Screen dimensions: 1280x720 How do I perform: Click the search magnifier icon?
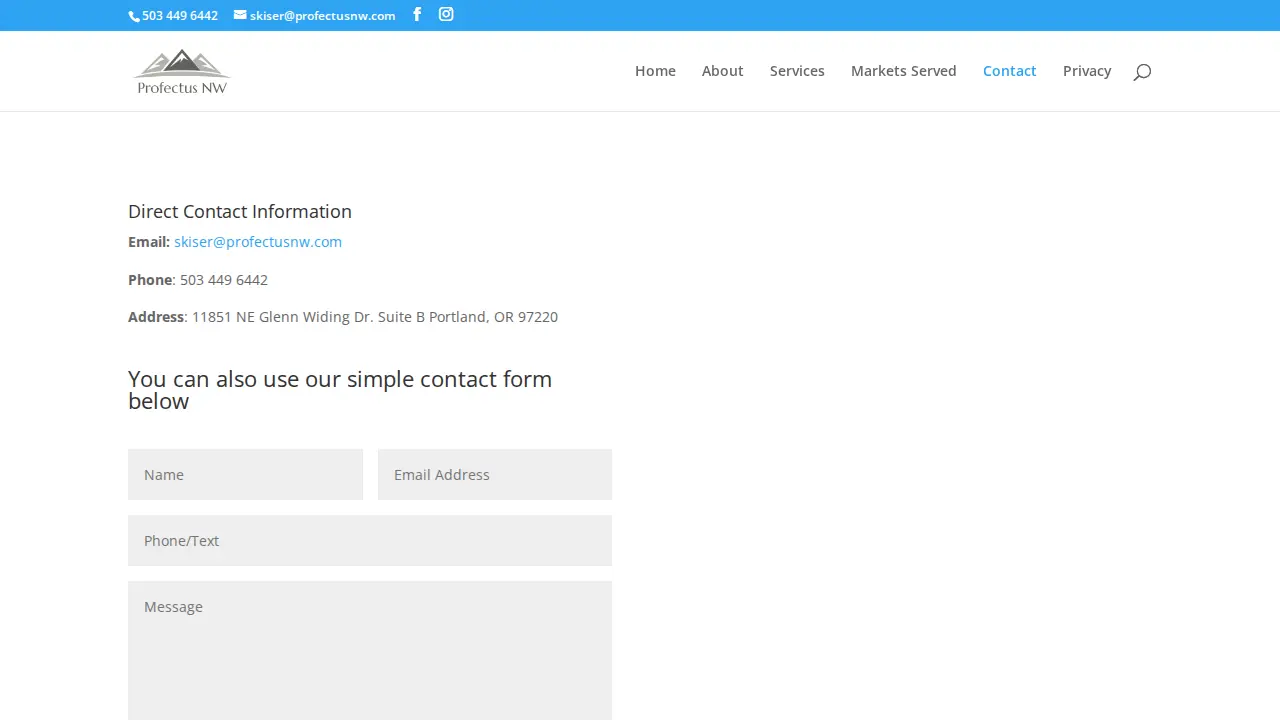1142,72
